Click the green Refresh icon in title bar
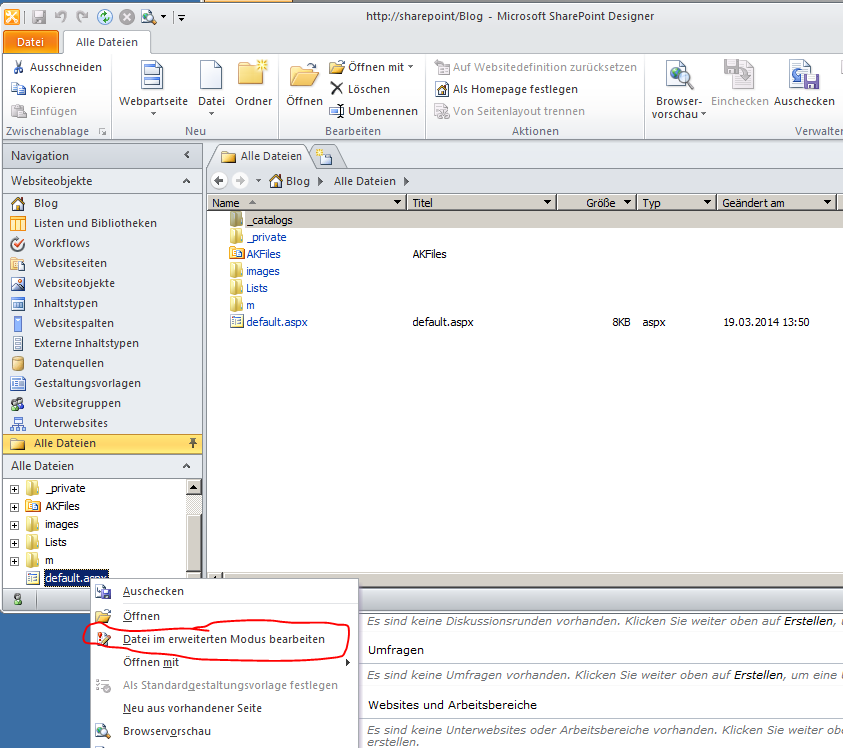 104,17
